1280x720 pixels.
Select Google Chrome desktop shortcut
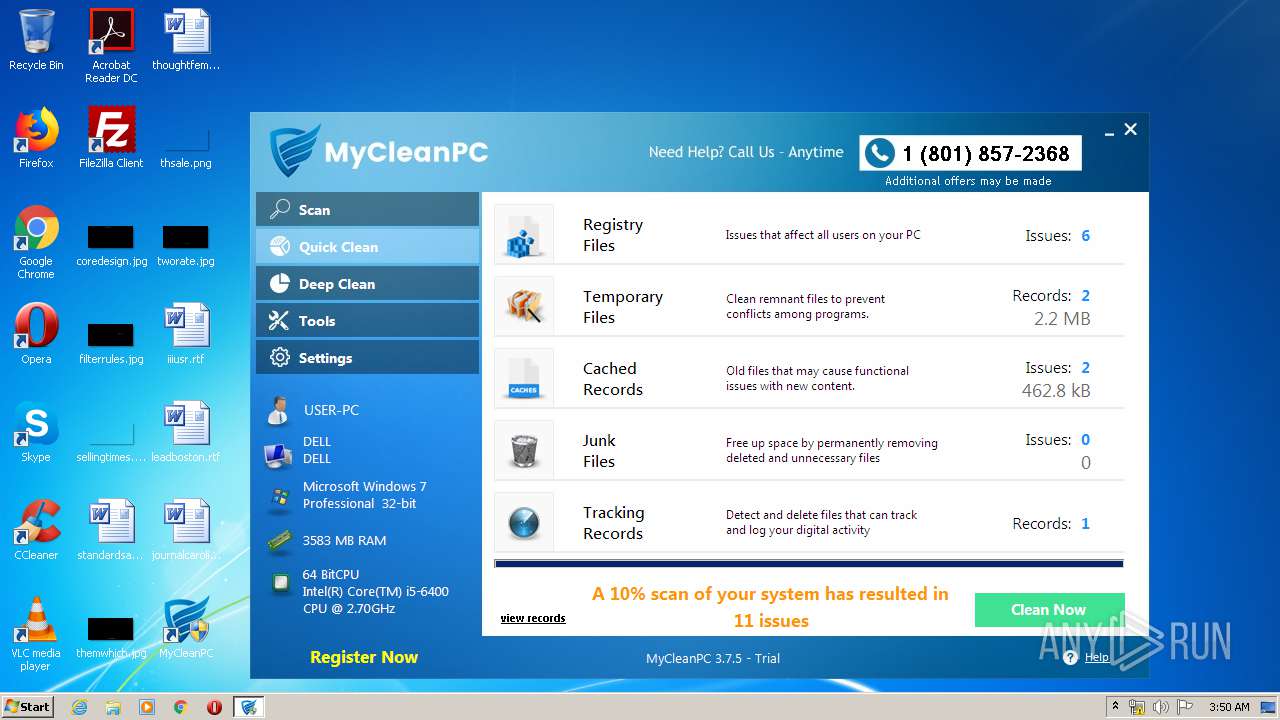pos(36,242)
